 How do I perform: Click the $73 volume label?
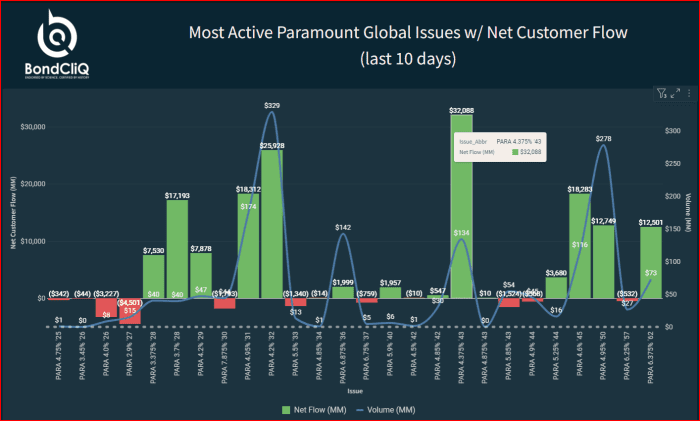tap(651, 273)
